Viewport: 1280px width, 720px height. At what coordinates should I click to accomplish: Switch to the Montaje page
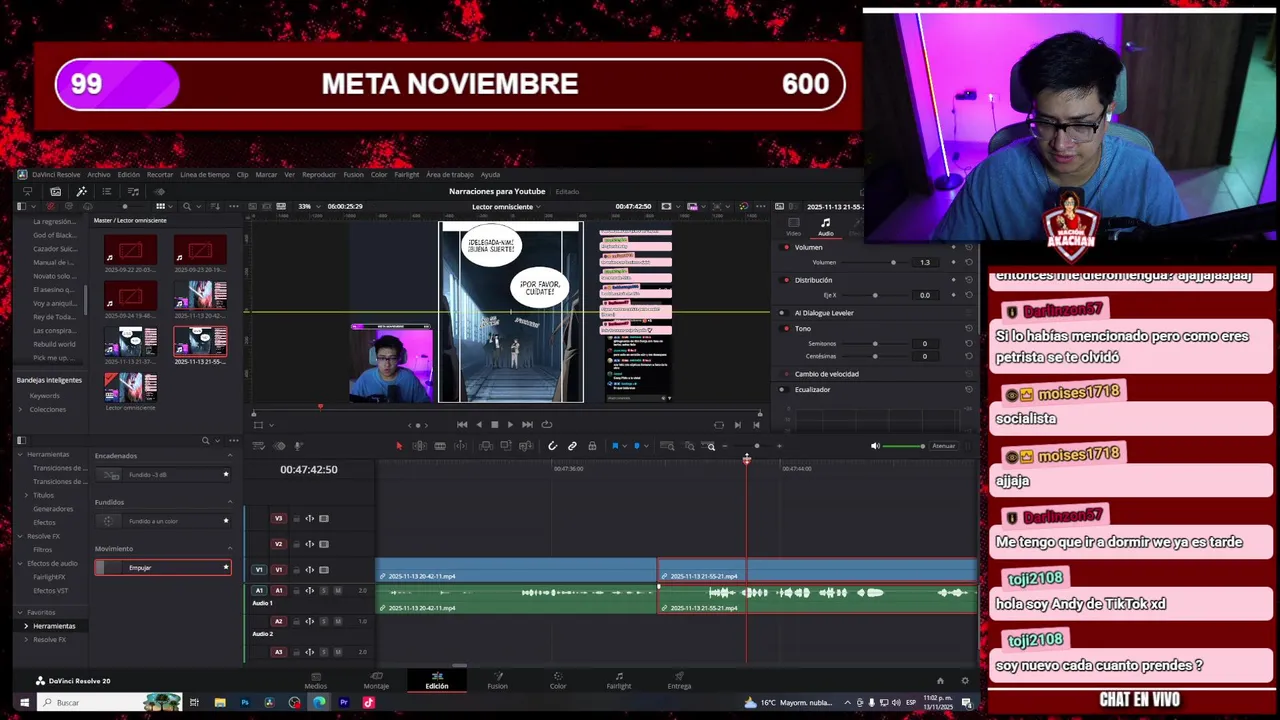376,681
